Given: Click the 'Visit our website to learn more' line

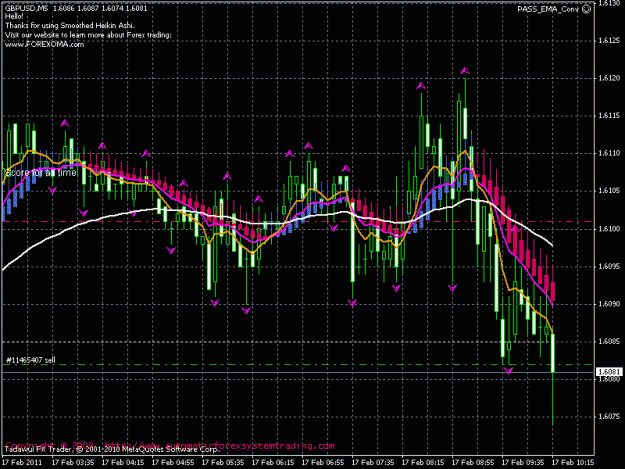Looking at the screenshot, I should [x=88, y=35].
